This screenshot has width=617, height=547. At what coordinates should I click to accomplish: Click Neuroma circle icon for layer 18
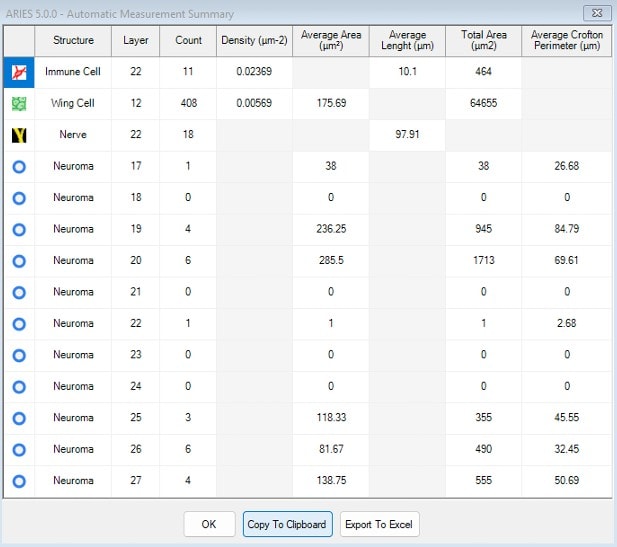pyautogui.click(x=19, y=198)
